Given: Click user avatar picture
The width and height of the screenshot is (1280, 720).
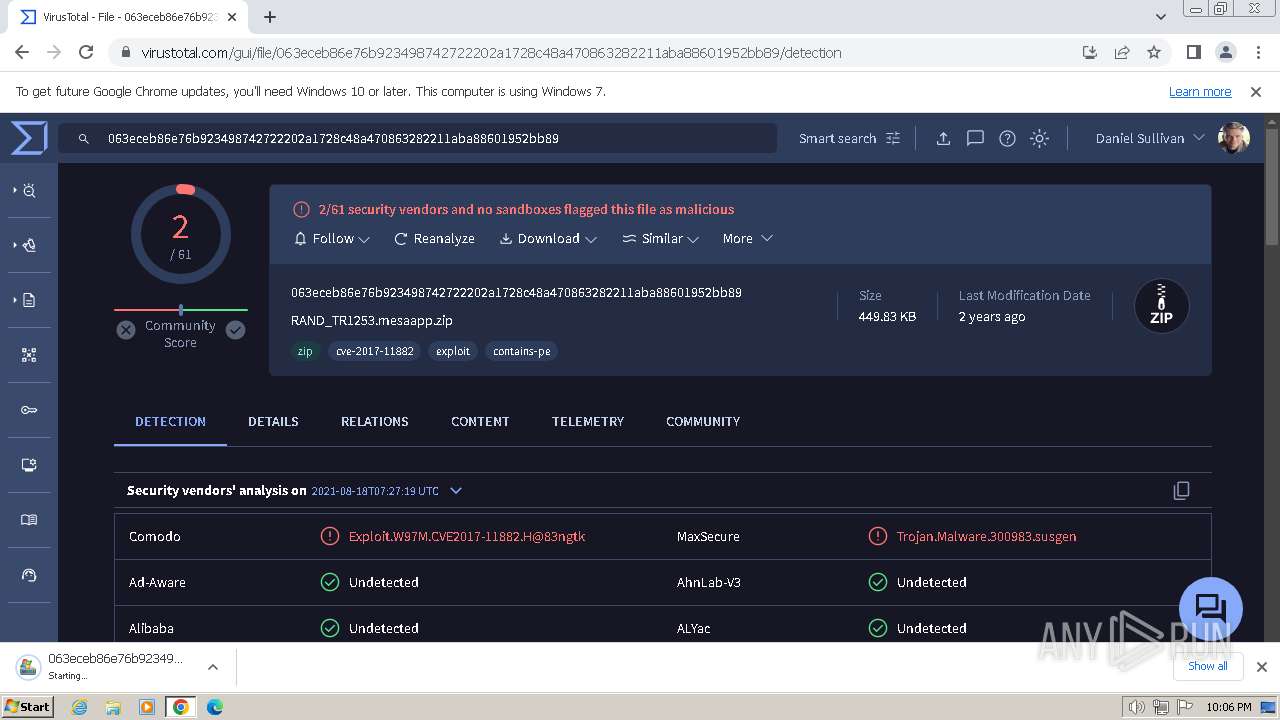Looking at the screenshot, I should coord(1233,138).
